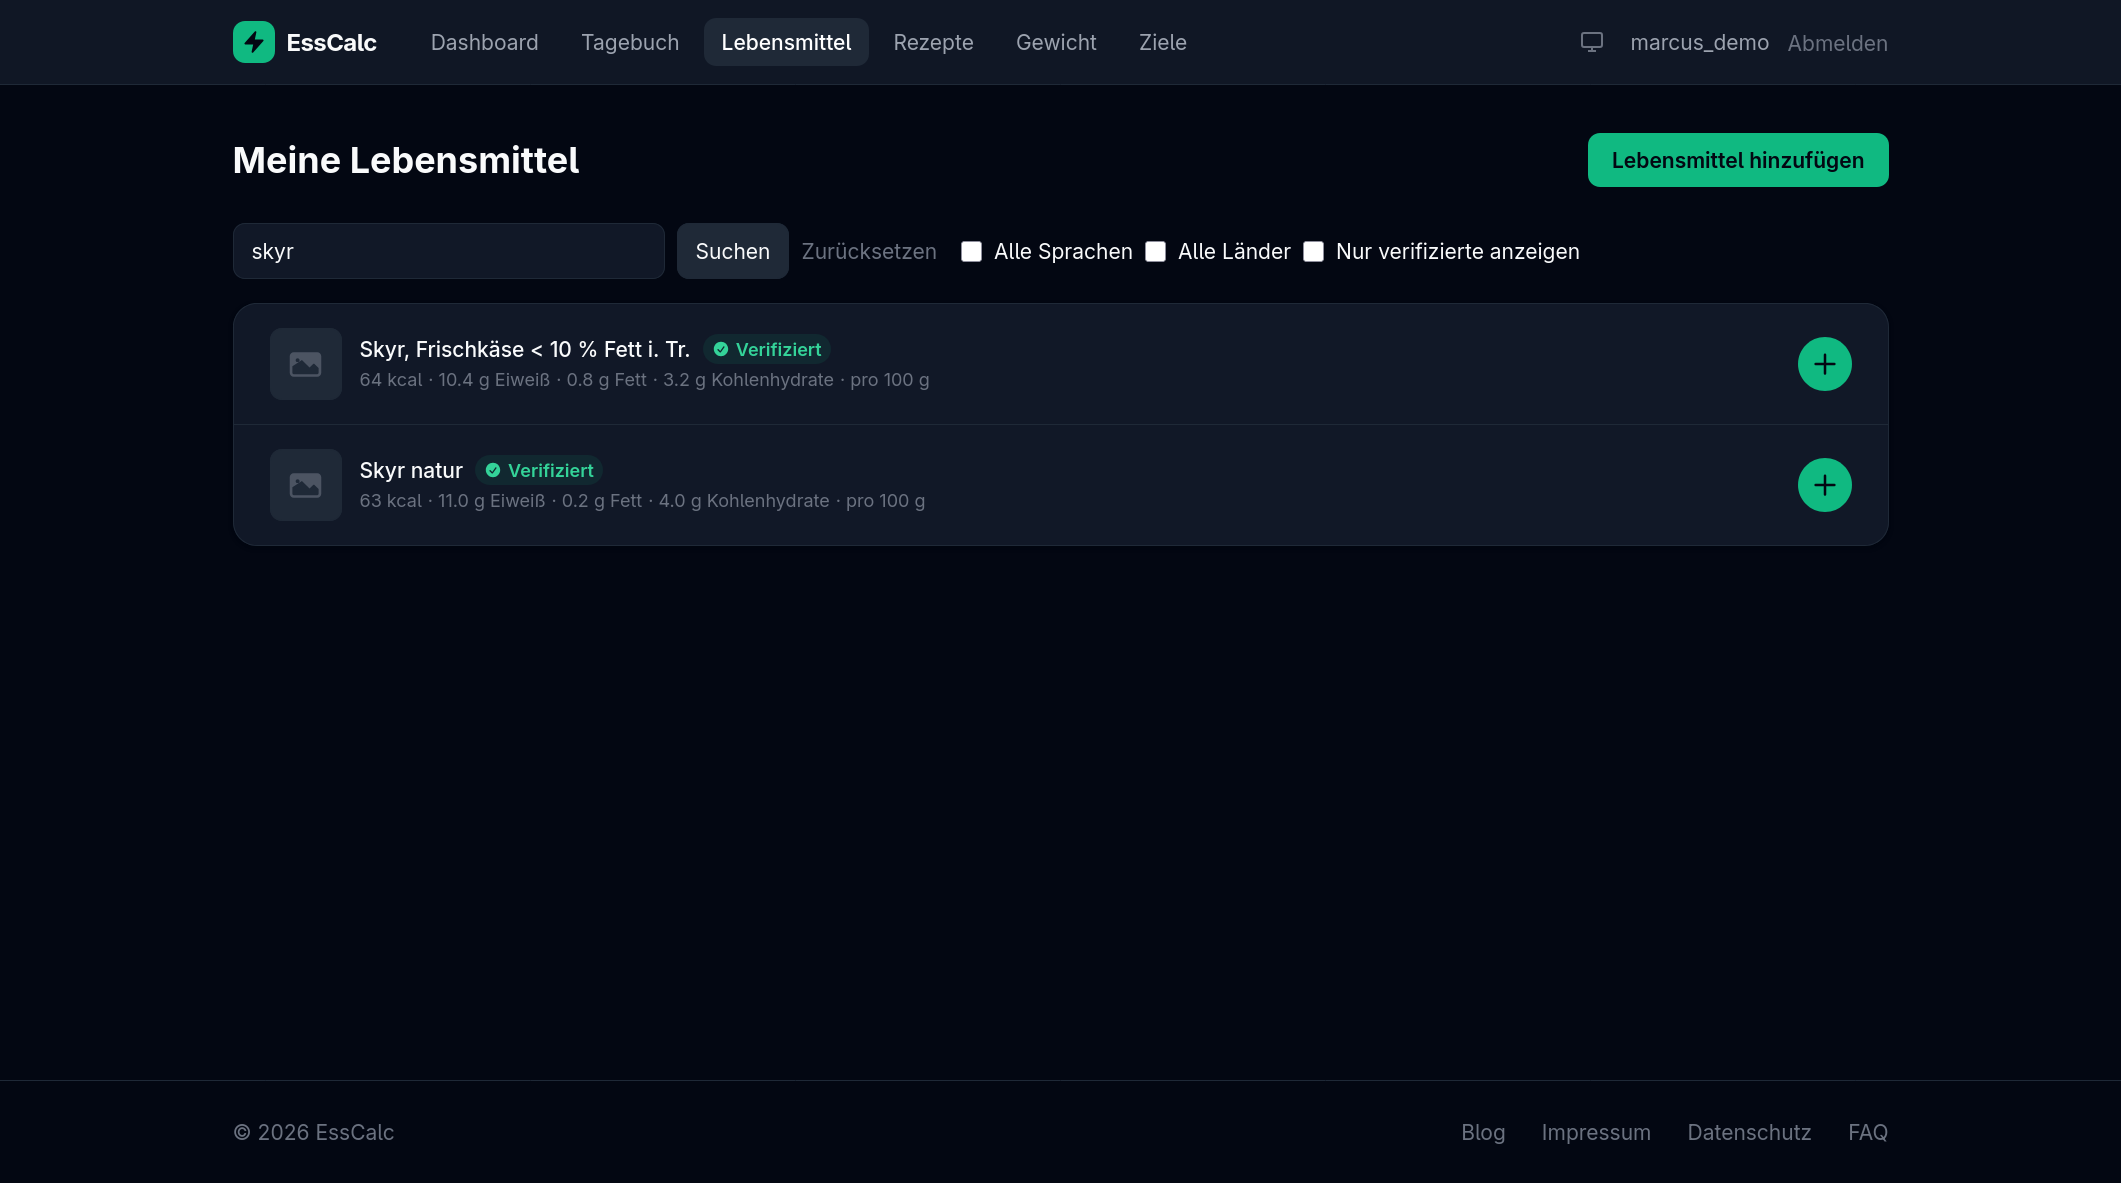Reset search with Zurücksetzen
2121x1183 pixels.
click(869, 251)
